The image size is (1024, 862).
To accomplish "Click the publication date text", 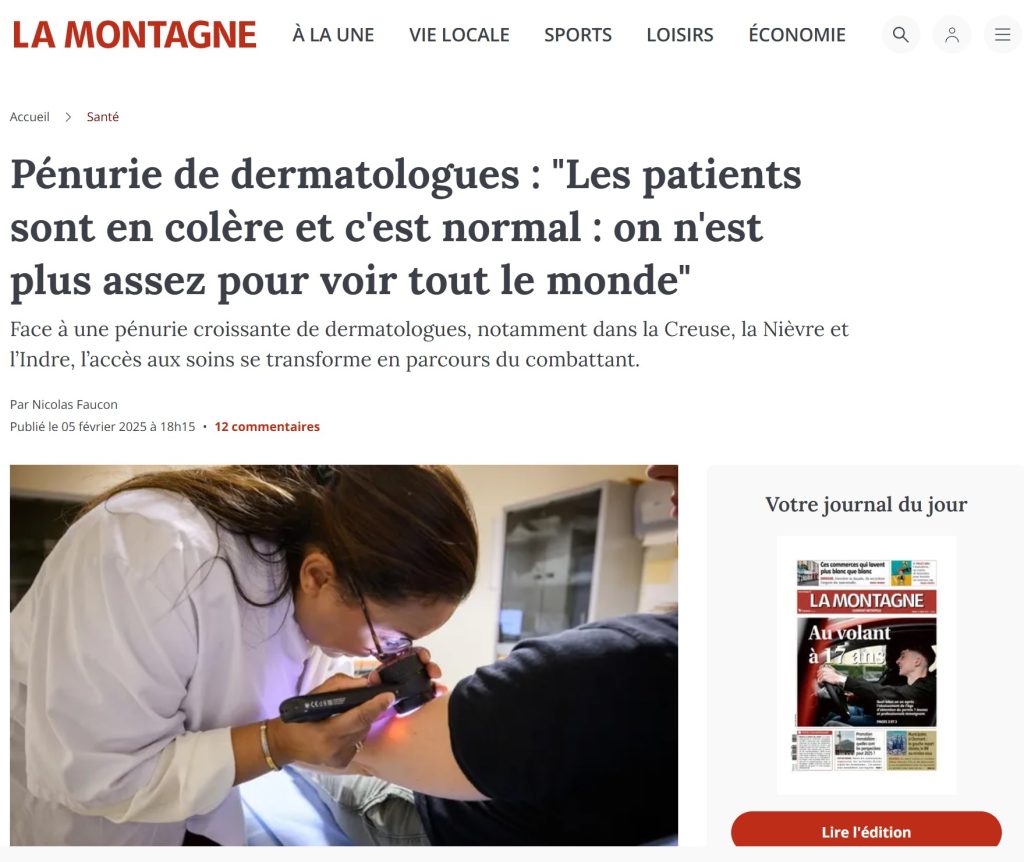I will 103,426.
